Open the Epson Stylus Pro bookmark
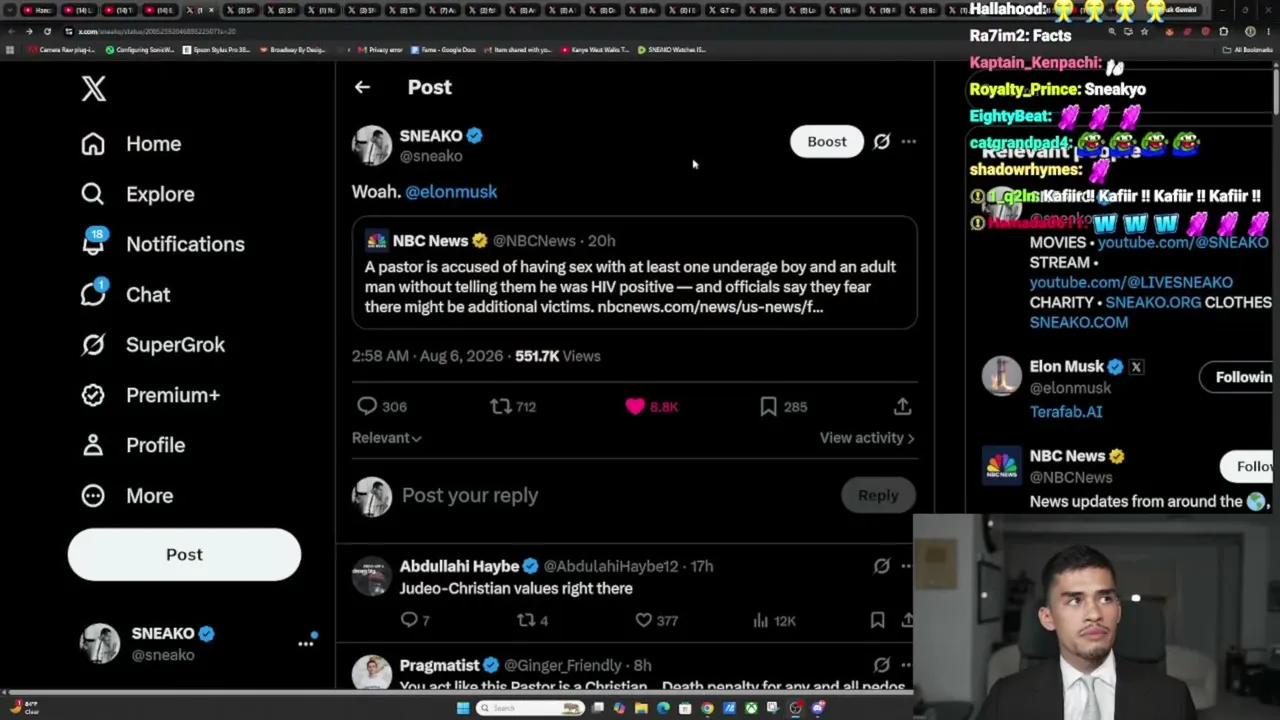This screenshot has width=1280, height=720. [x=216, y=49]
